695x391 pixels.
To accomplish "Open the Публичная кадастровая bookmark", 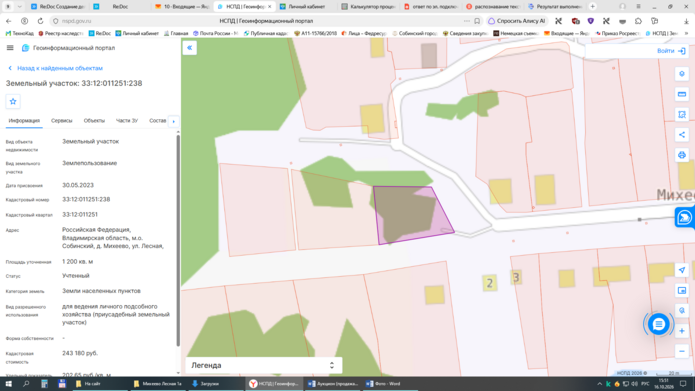I will coord(266,33).
